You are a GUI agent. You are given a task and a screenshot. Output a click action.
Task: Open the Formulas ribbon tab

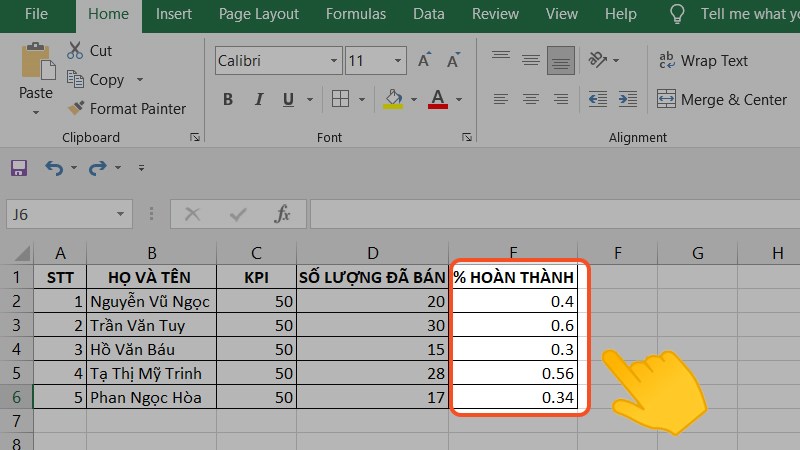pos(356,14)
